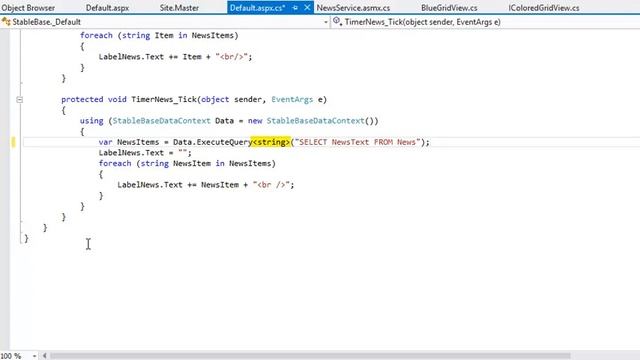The image size is (640, 360).
Task: Click the "<br />" string literal
Action: pyautogui.click(x=271, y=184)
